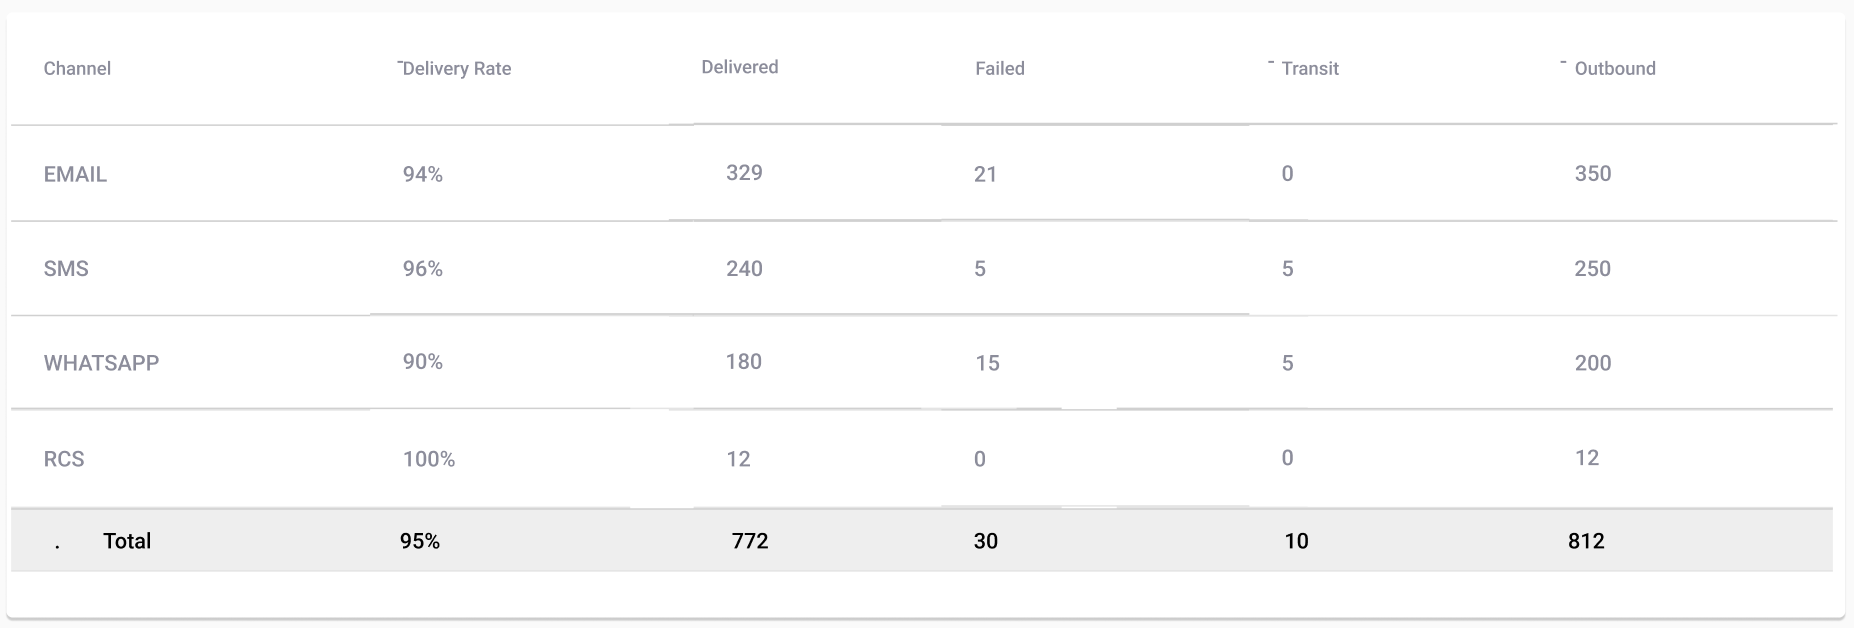Select the RCS channel row

pyautogui.click(x=923, y=459)
